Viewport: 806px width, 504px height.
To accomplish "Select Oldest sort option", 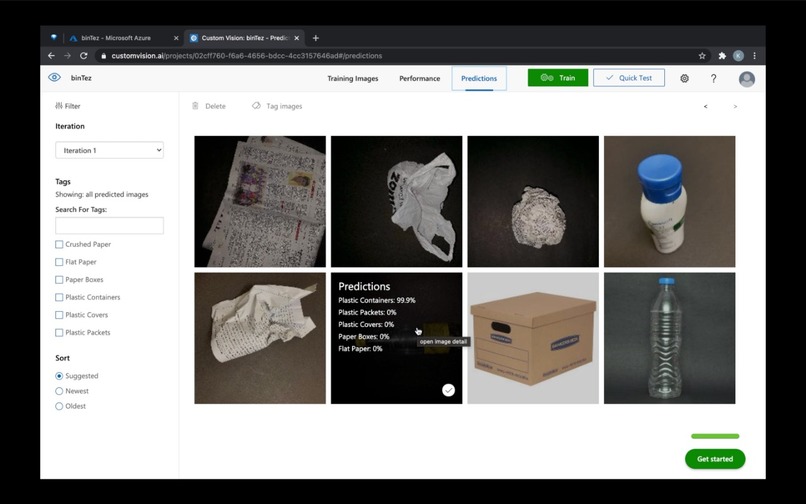I will click(x=59, y=406).
